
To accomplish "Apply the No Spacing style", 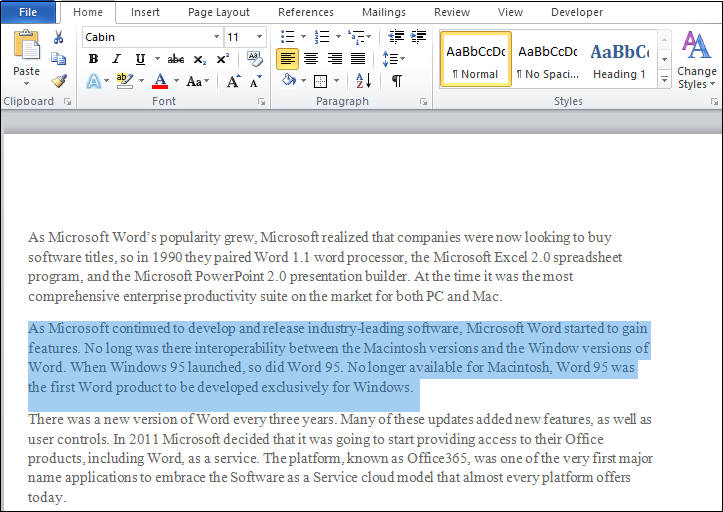I will [548, 59].
